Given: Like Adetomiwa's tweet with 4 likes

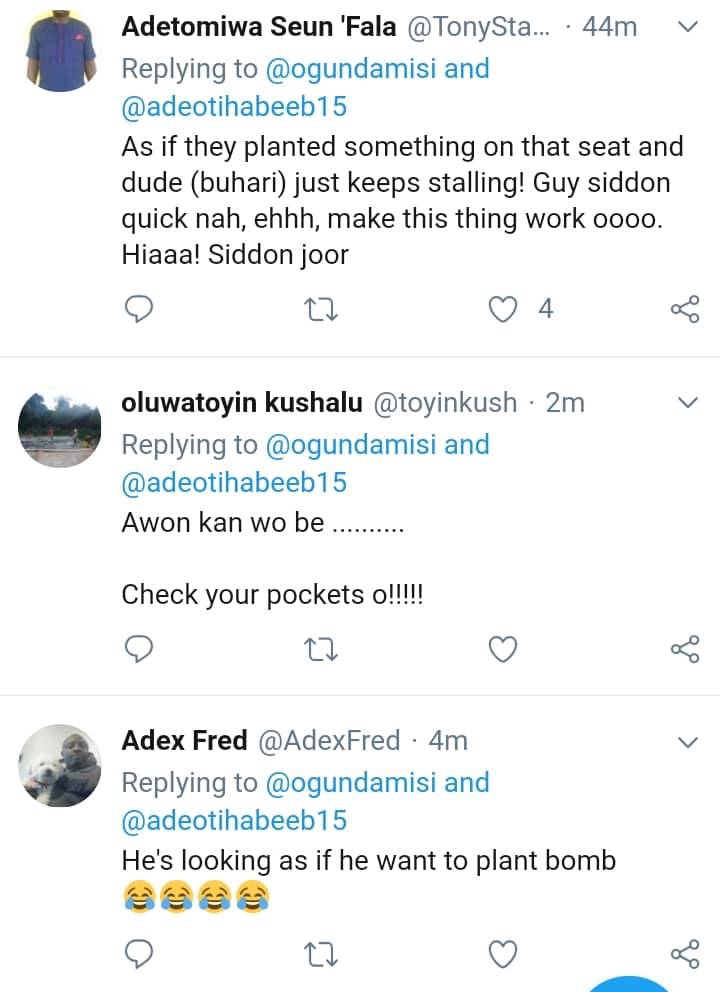Looking at the screenshot, I should pyautogui.click(x=503, y=310).
